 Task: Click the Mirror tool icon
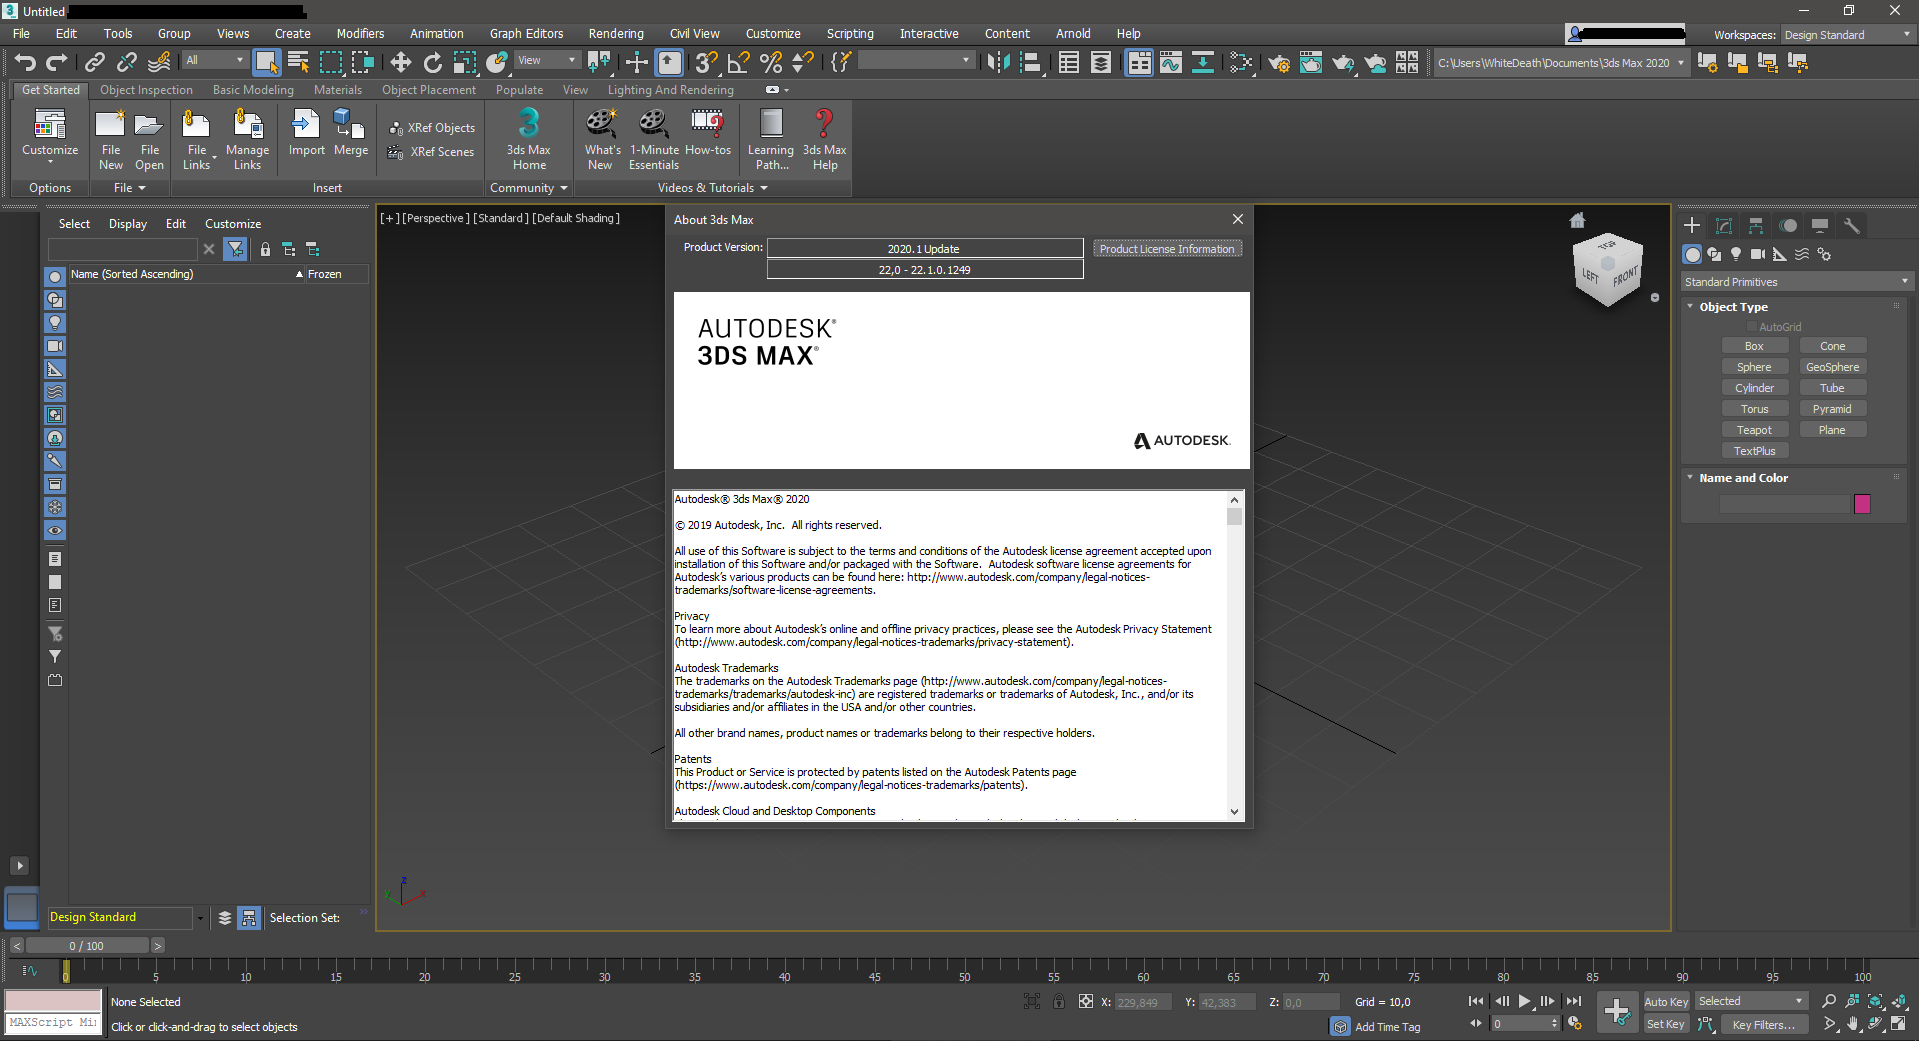coord(998,62)
